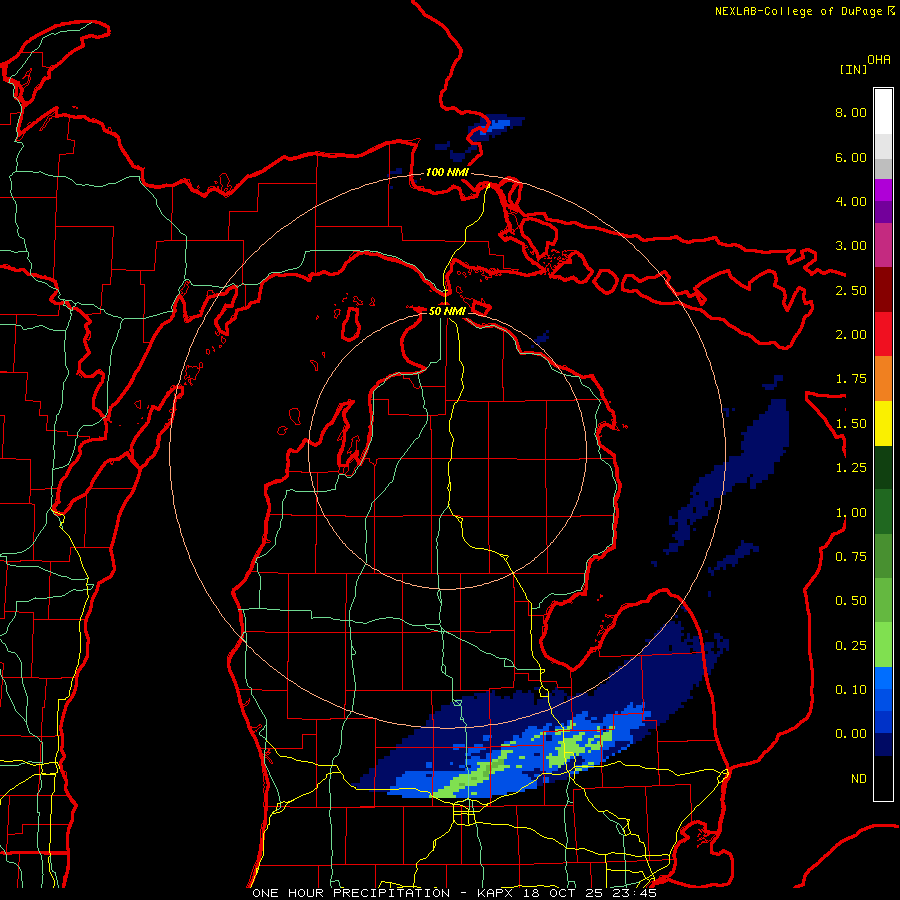Click the OHA product label

click(879, 60)
